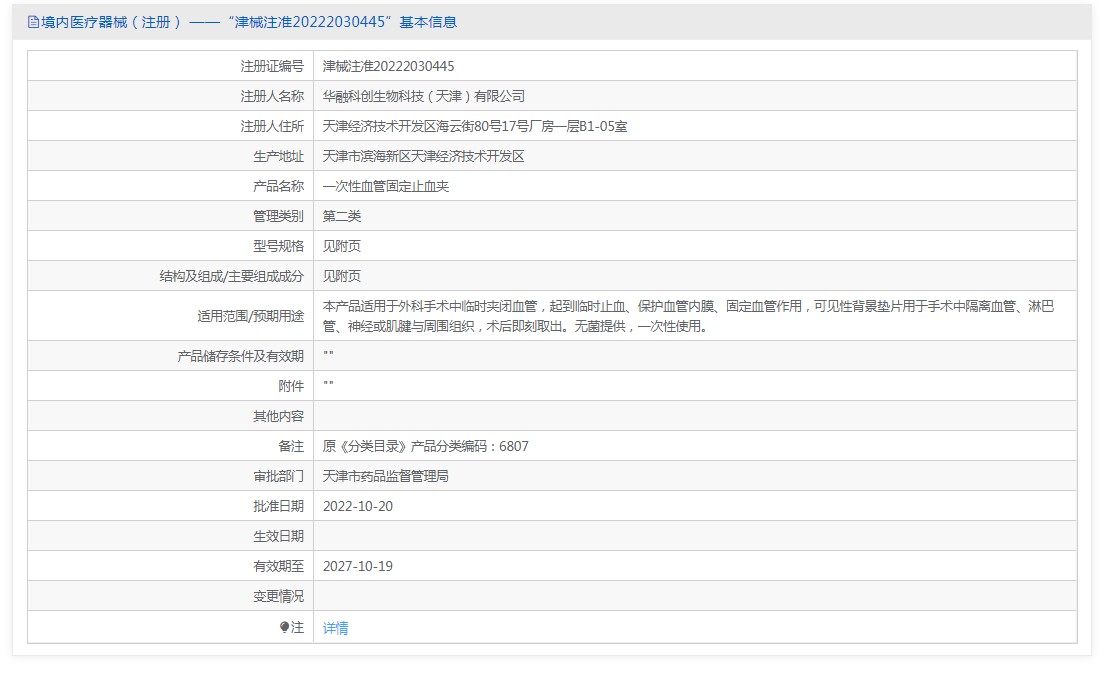Viewport: 1119px width, 682px height.
Task: Click the 结构及组成/主要组成成分 label
Action: pos(231,276)
